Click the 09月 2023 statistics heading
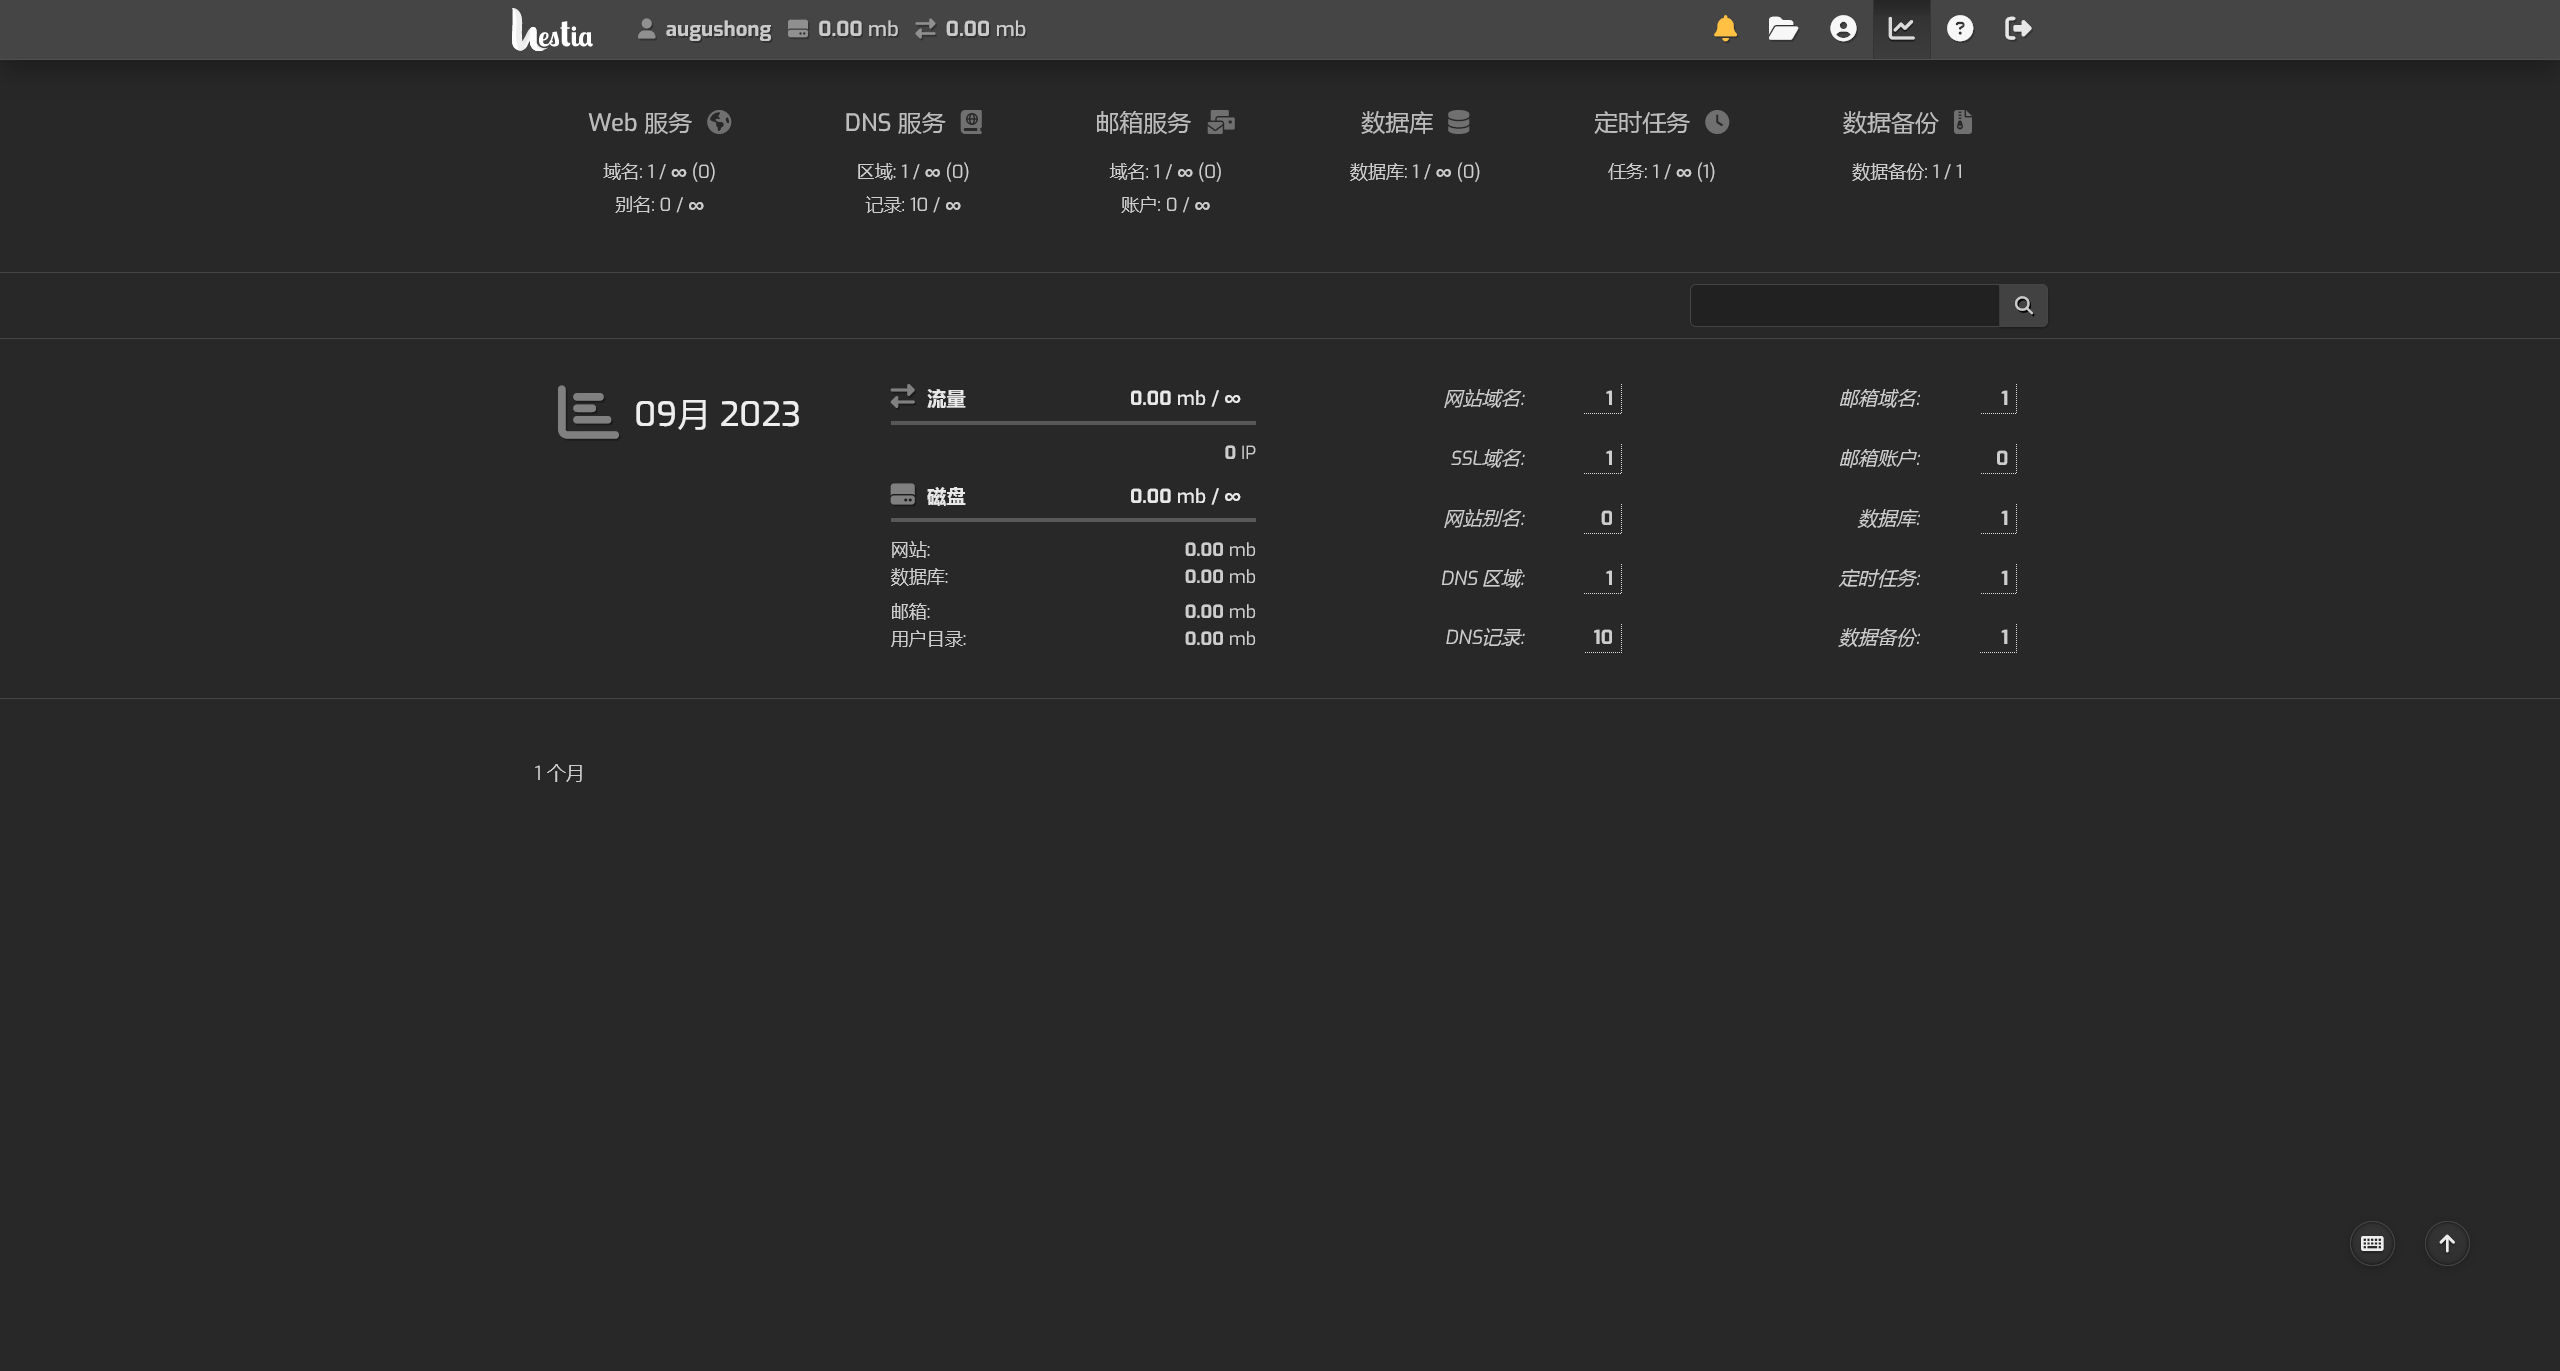The width and height of the screenshot is (2560, 1371). (717, 413)
